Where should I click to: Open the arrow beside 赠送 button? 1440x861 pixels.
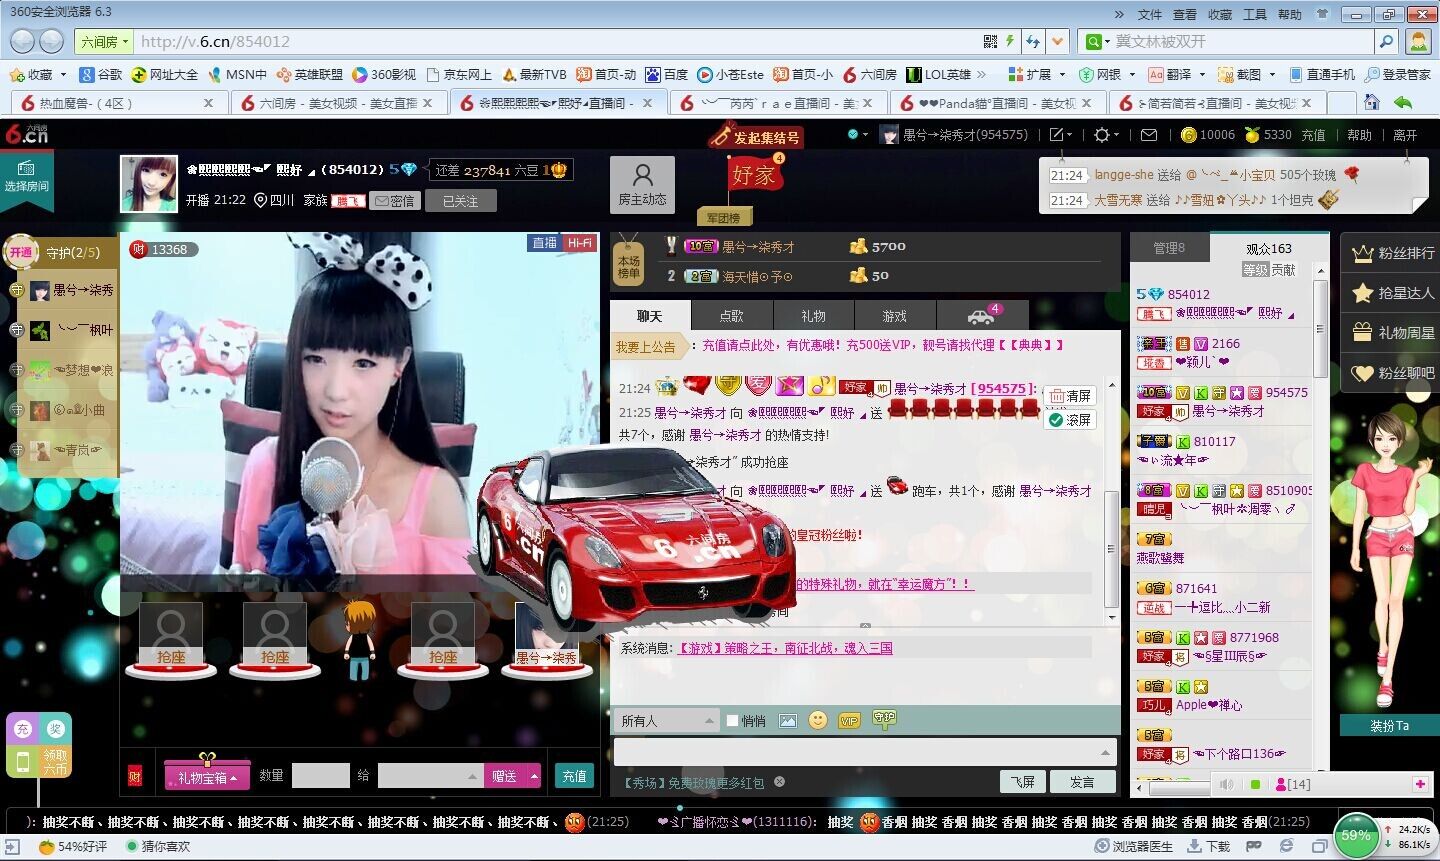click(535, 776)
